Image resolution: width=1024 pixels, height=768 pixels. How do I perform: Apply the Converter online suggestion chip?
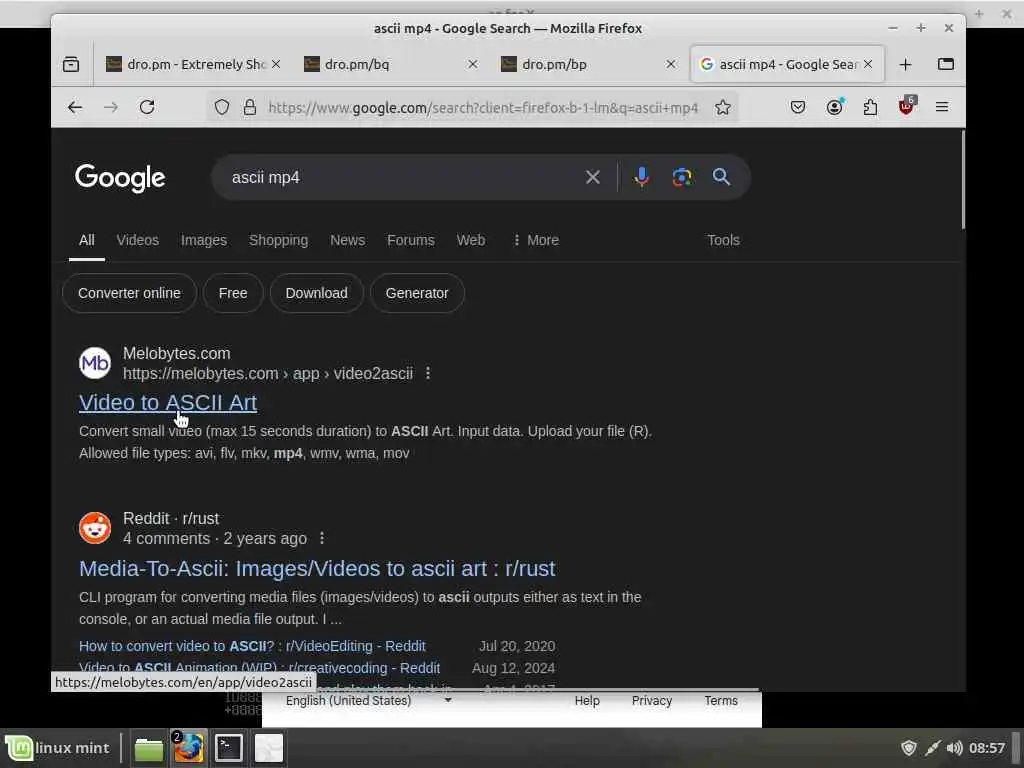point(129,293)
